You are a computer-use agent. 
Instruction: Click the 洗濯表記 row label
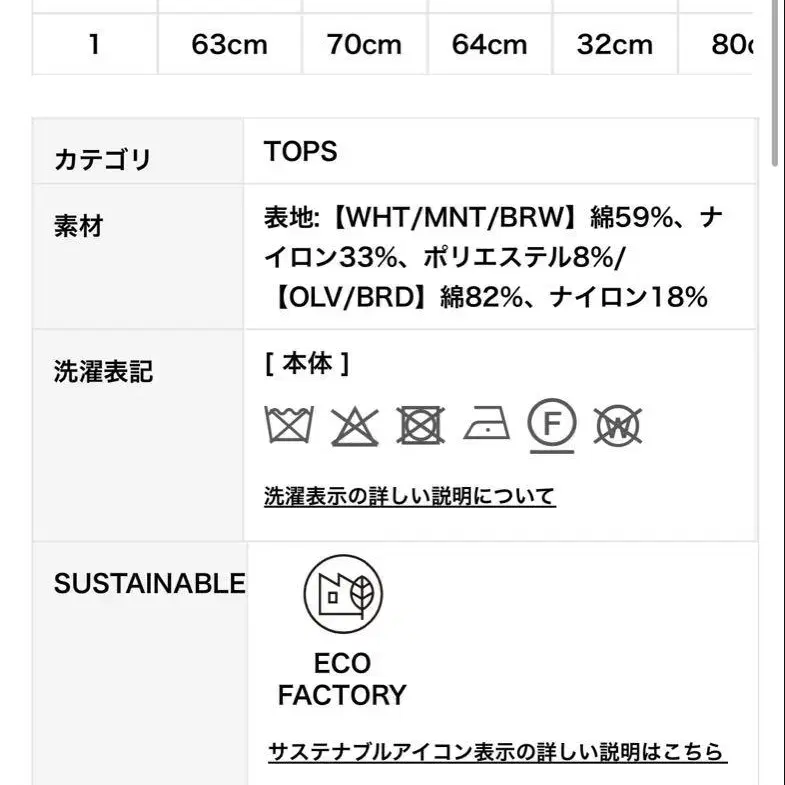point(103,372)
